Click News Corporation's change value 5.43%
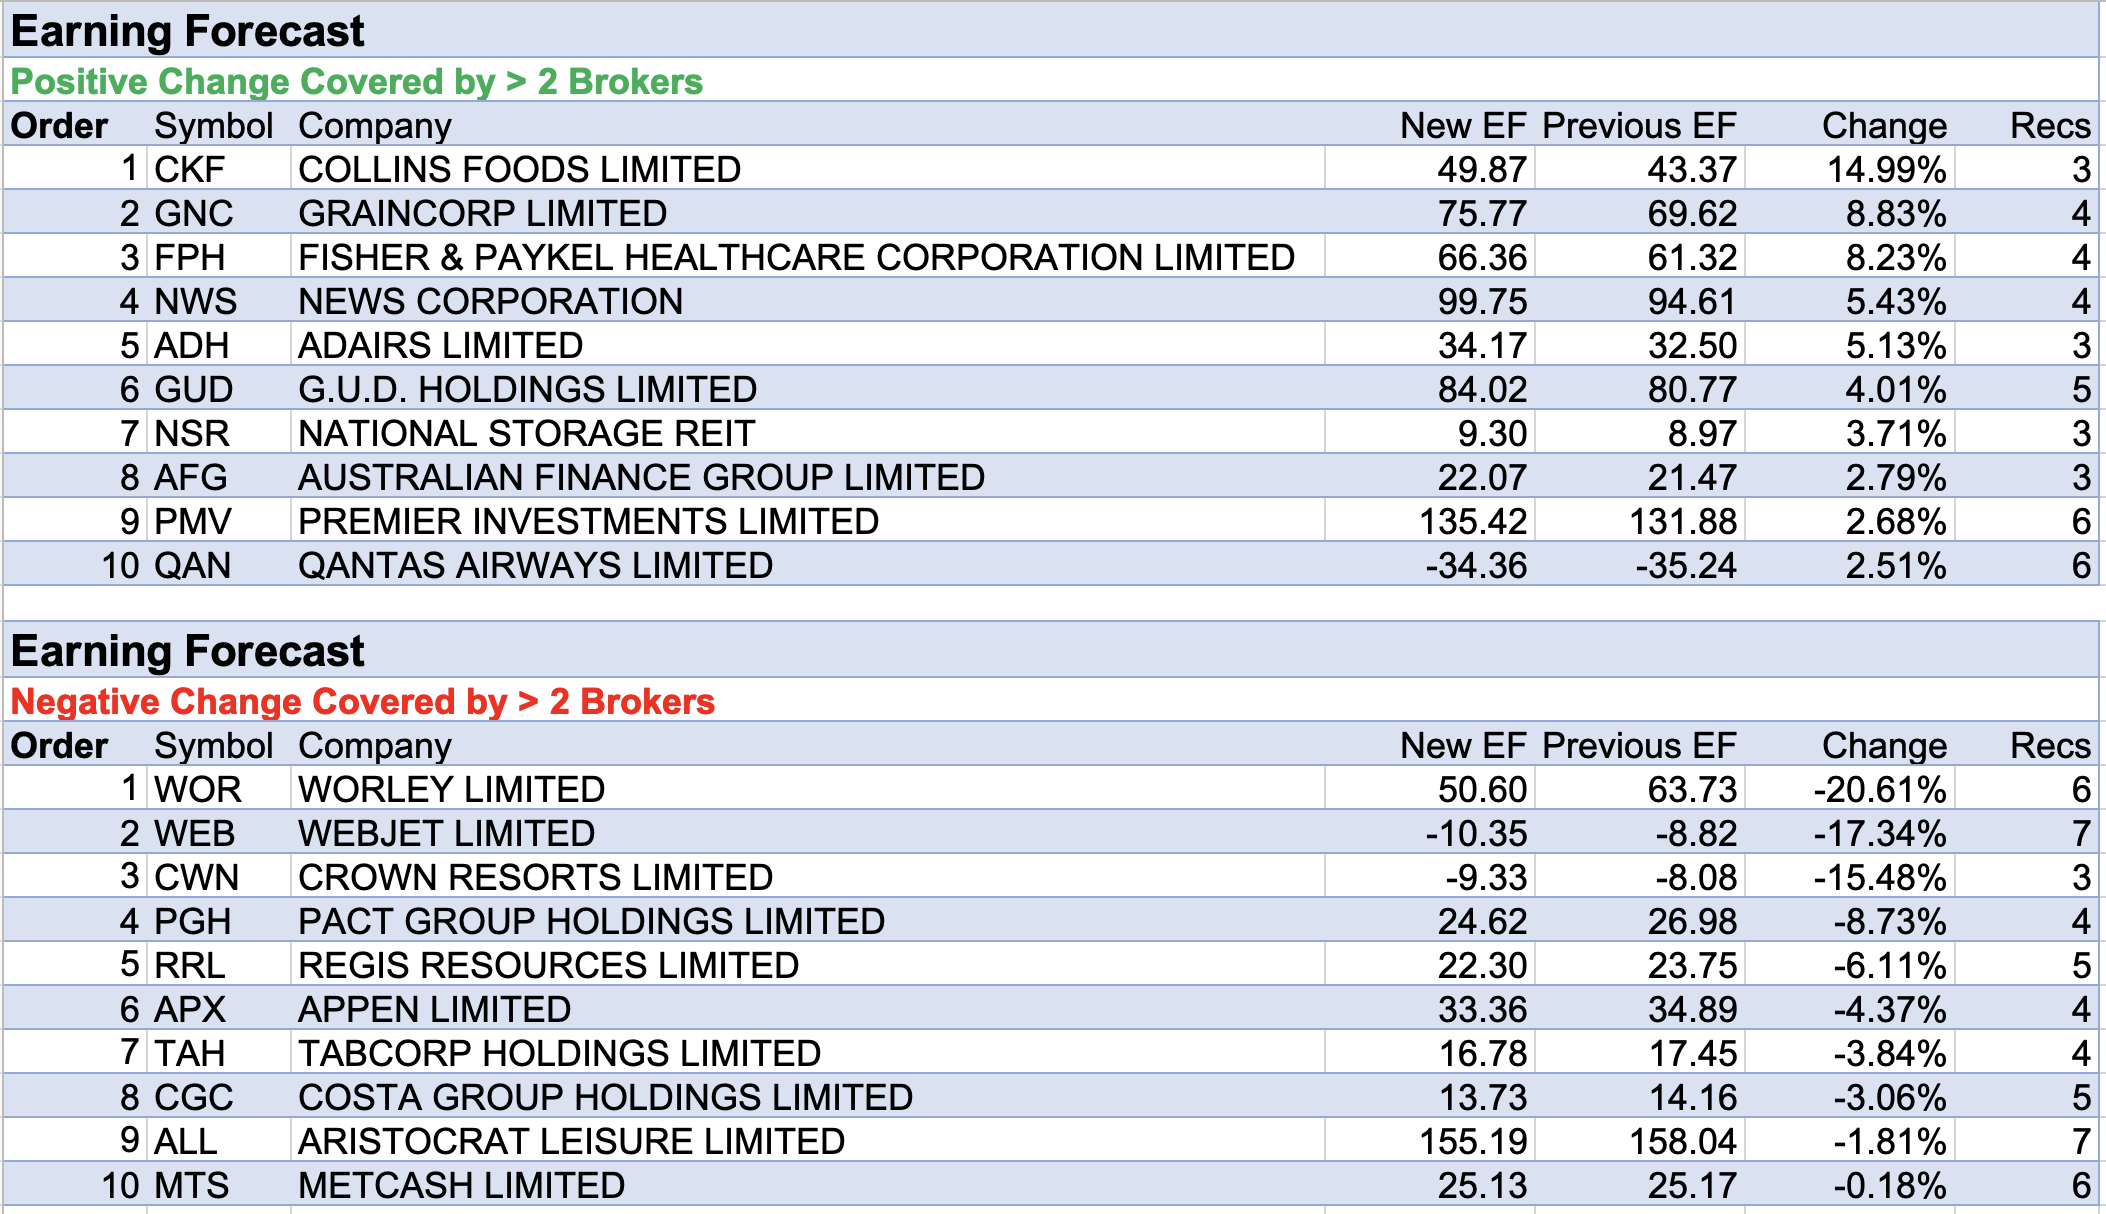The height and width of the screenshot is (1214, 2106). (x=1895, y=301)
